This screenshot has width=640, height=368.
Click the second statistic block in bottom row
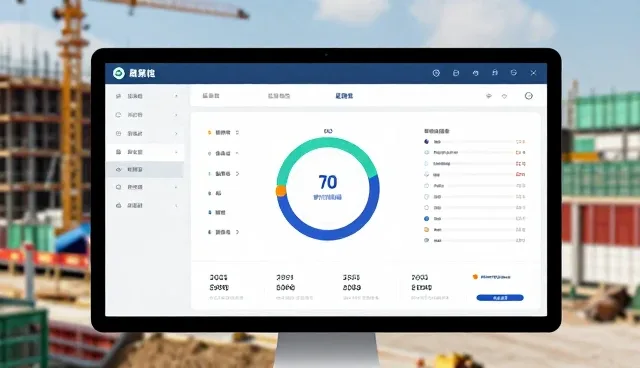point(294,288)
